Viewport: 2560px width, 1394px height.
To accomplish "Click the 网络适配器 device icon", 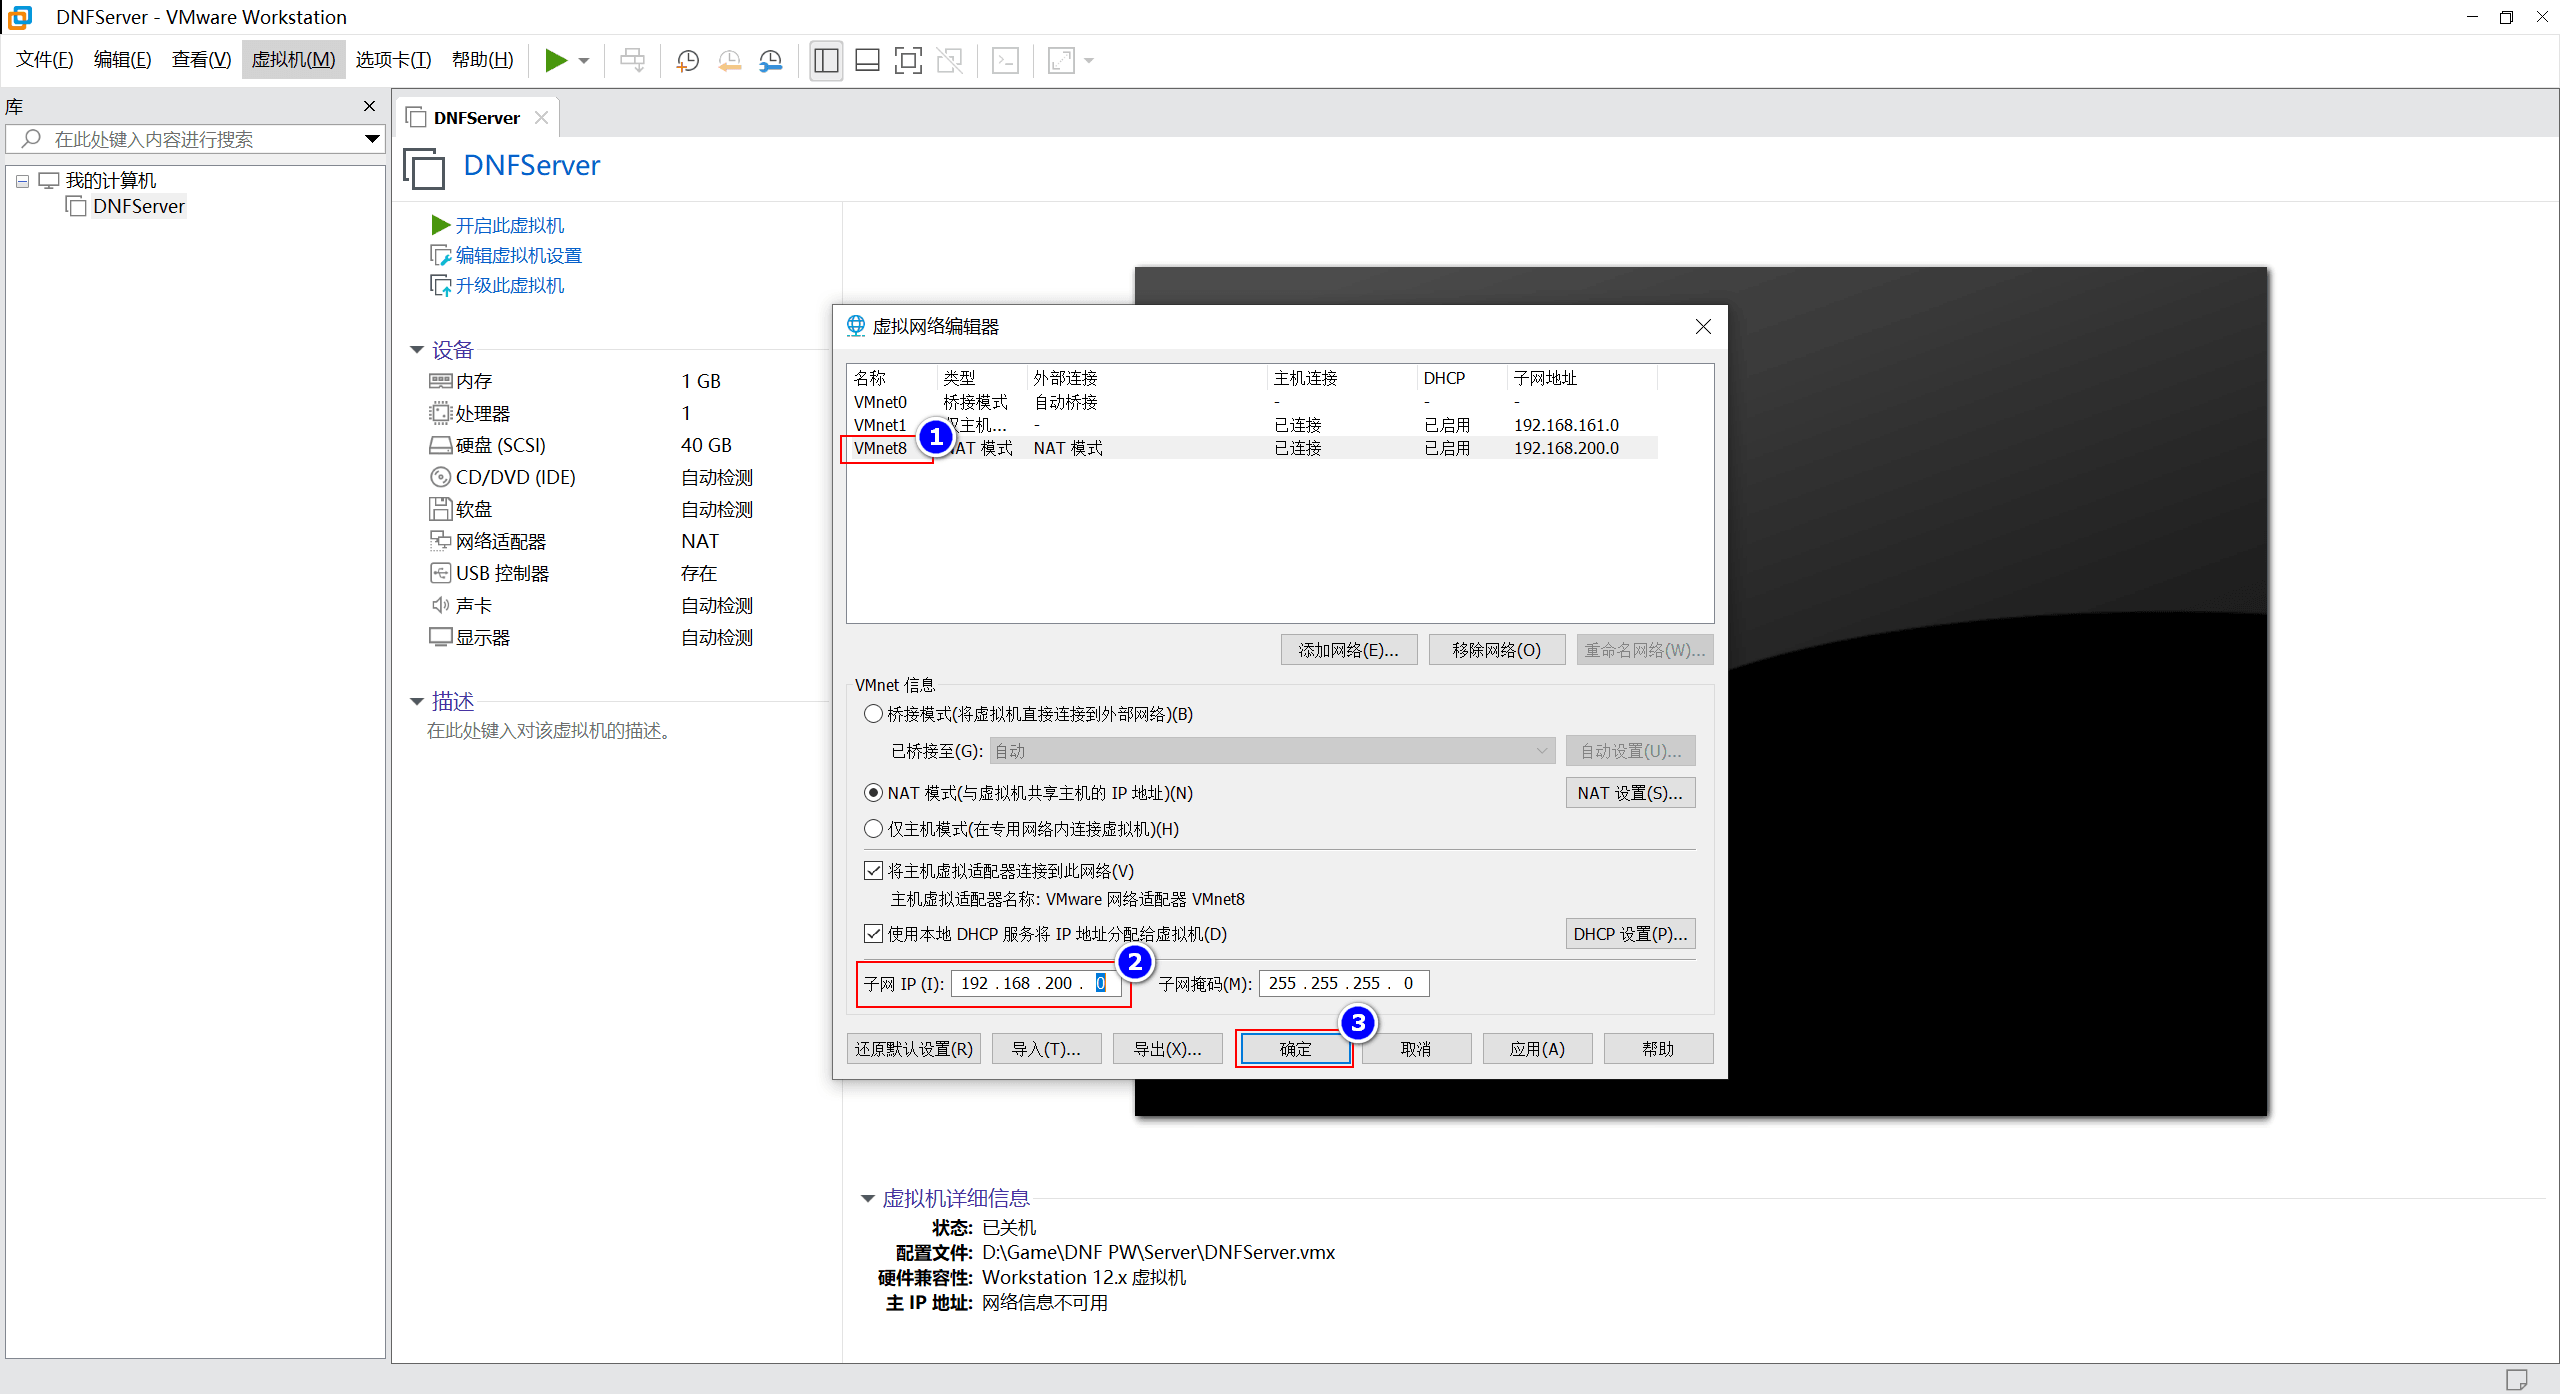I will tap(441, 541).
